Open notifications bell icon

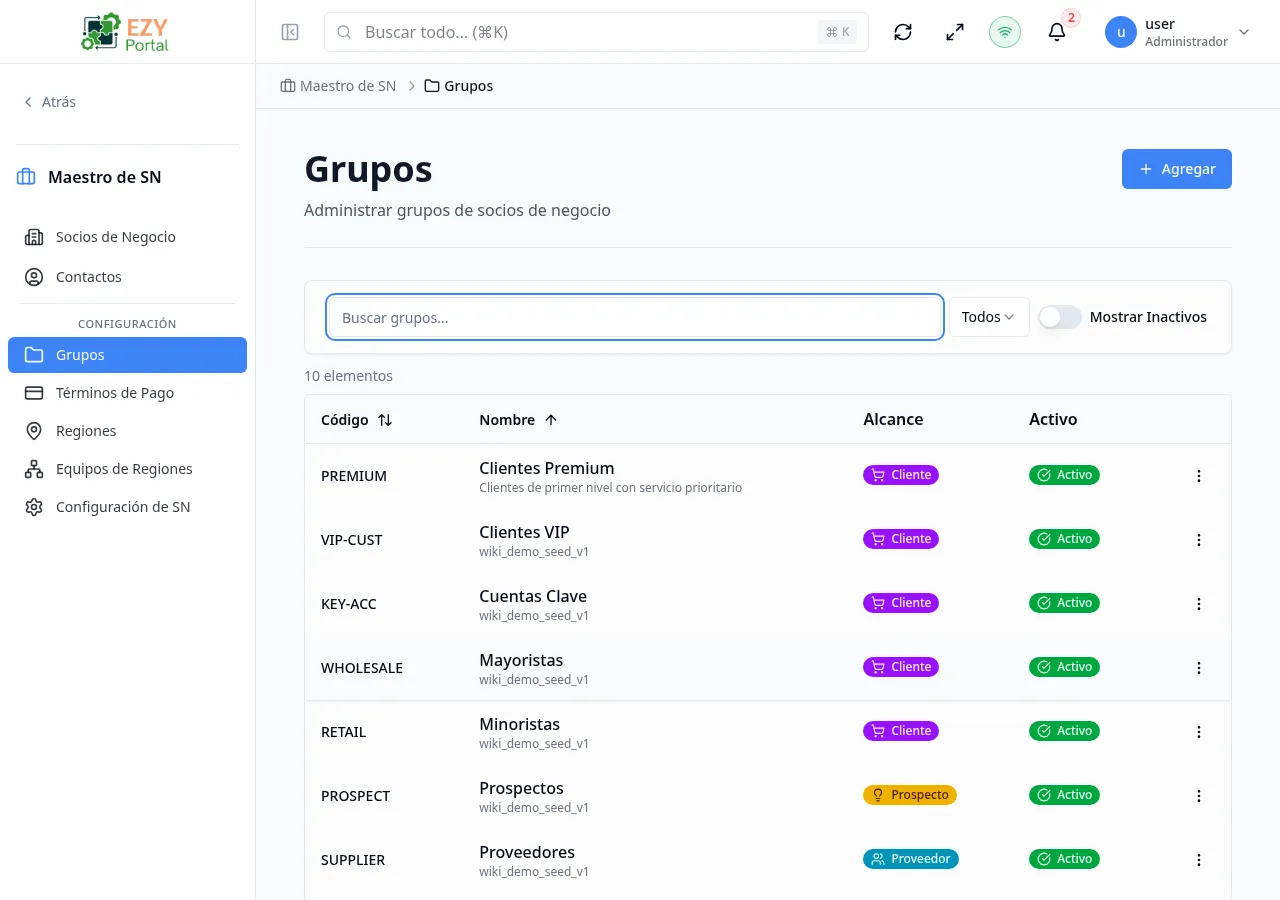(1057, 32)
